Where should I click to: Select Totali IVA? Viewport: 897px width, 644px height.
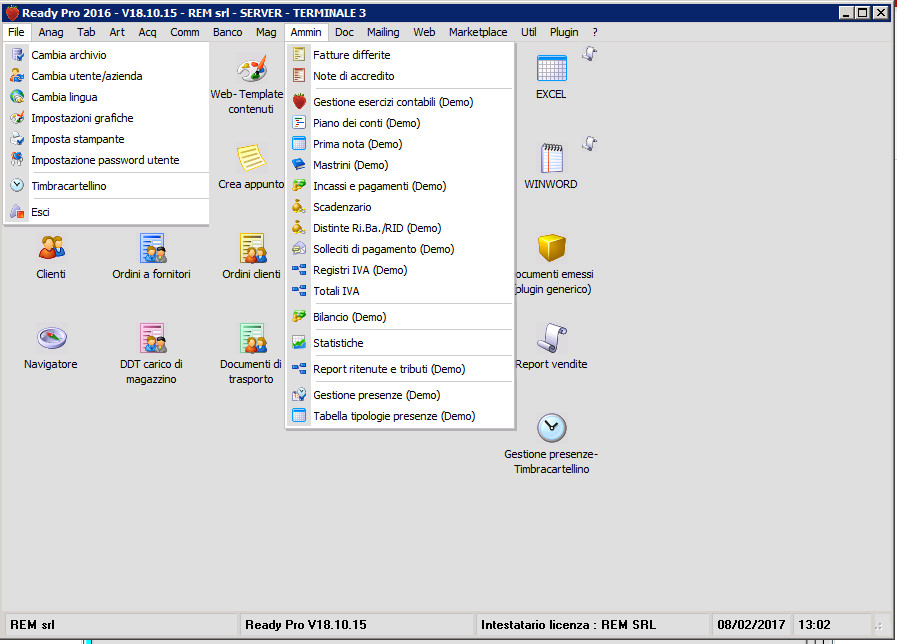tap(400, 291)
